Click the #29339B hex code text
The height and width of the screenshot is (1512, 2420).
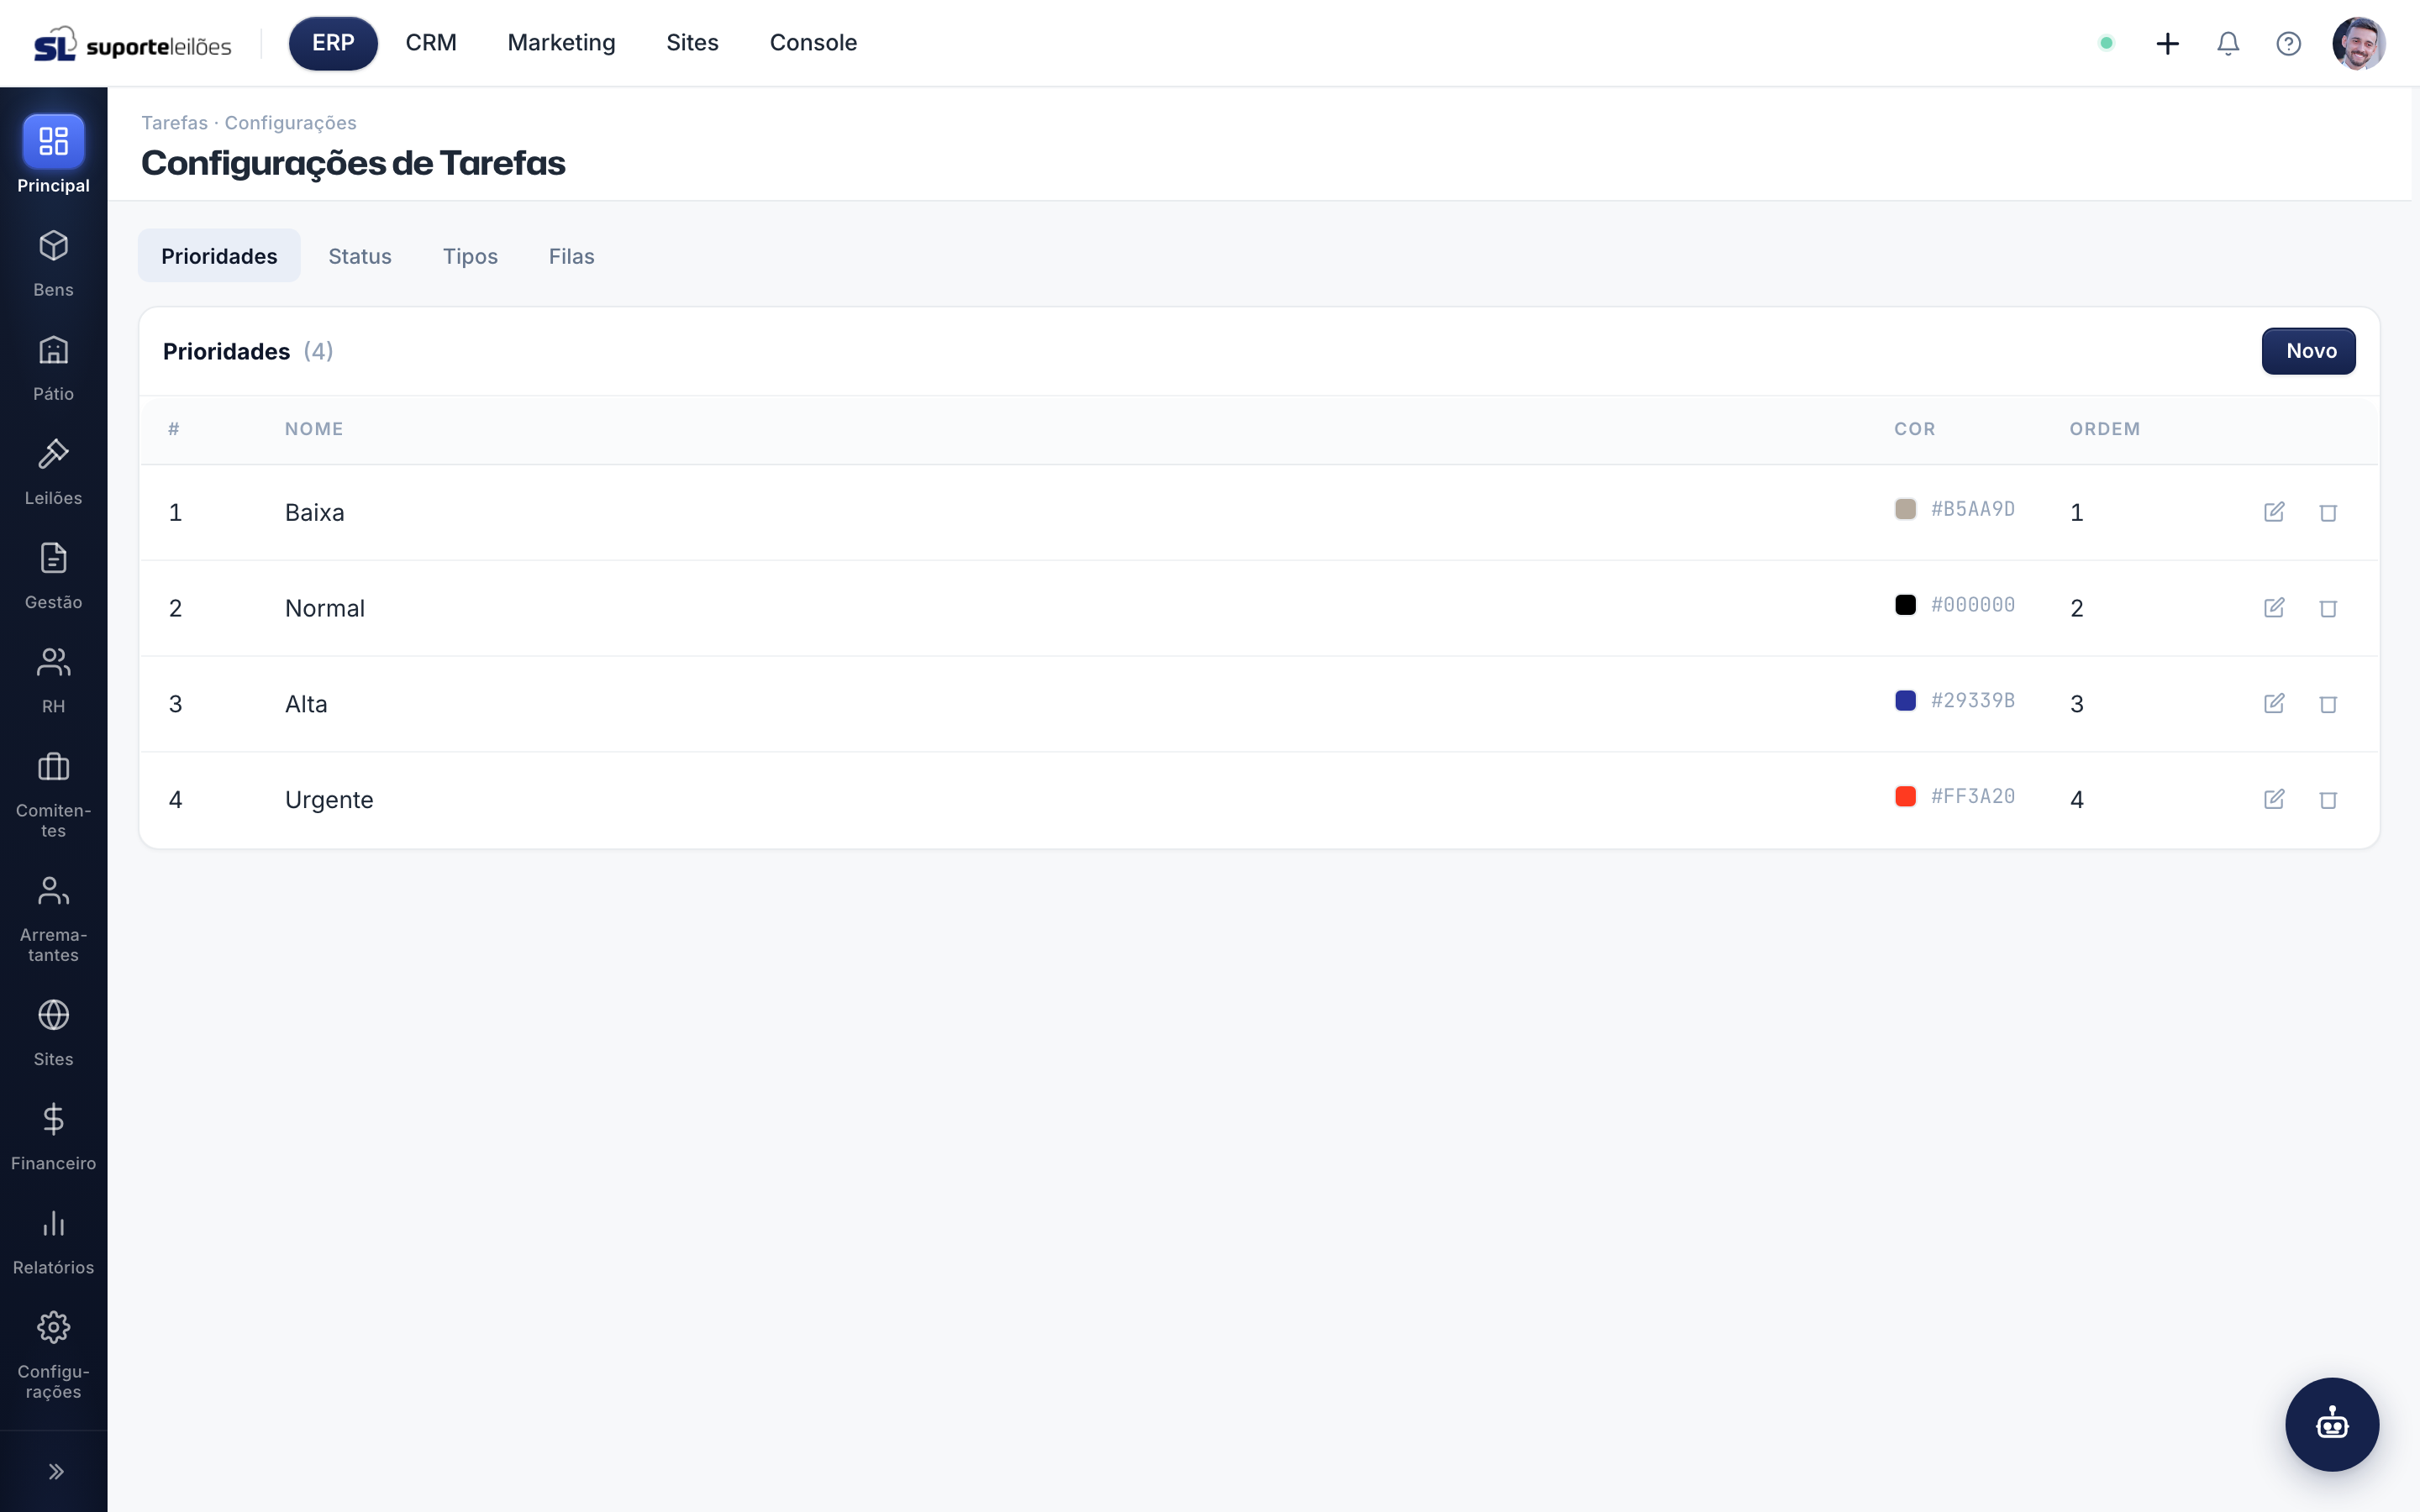click(1973, 701)
